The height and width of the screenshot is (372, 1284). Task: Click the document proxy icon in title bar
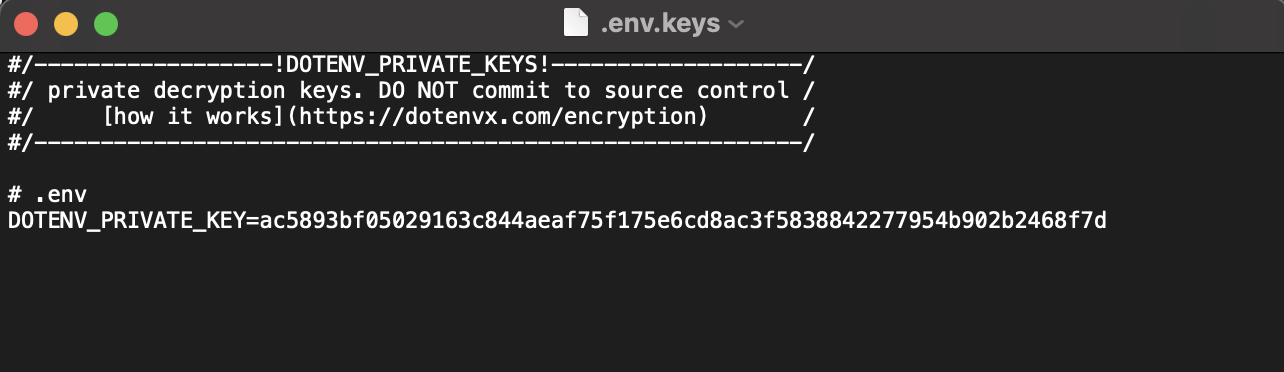[x=575, y=23]
